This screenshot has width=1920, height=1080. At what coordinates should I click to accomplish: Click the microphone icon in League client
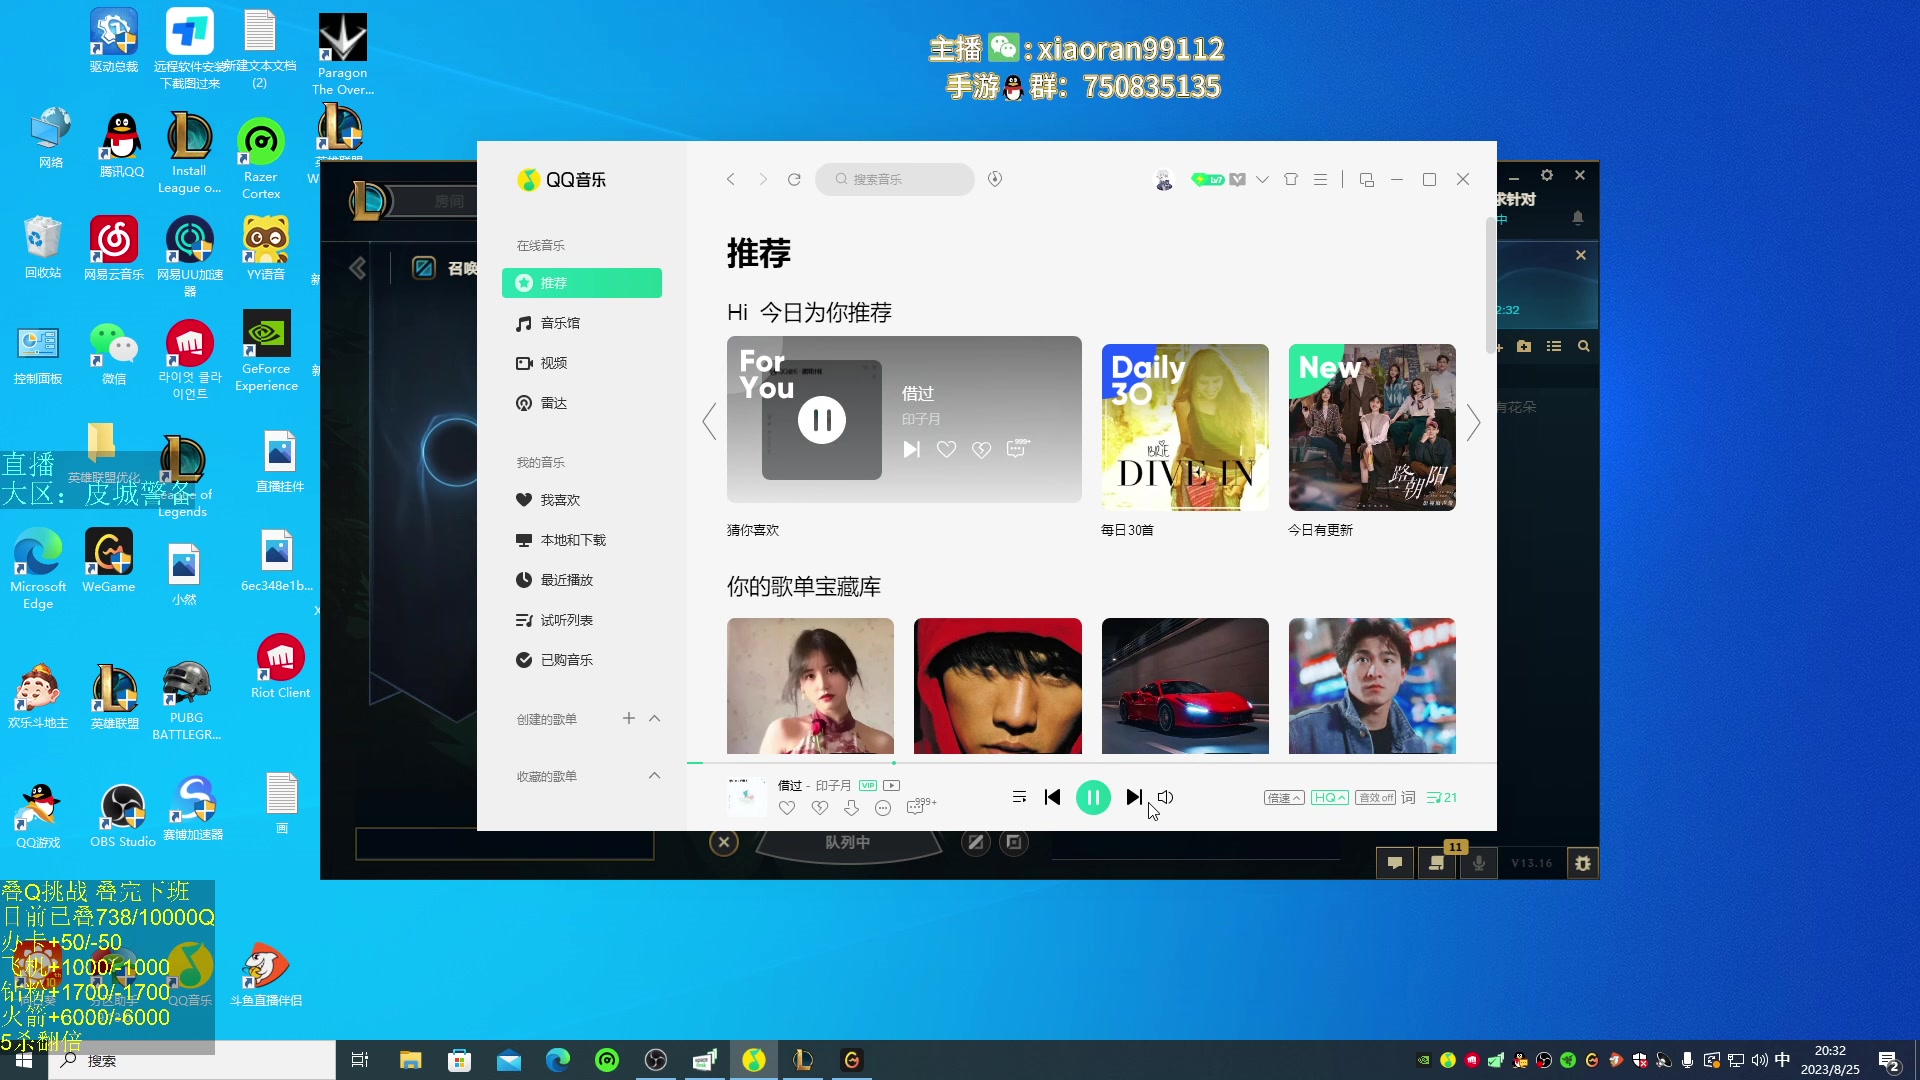point(1479,863)
